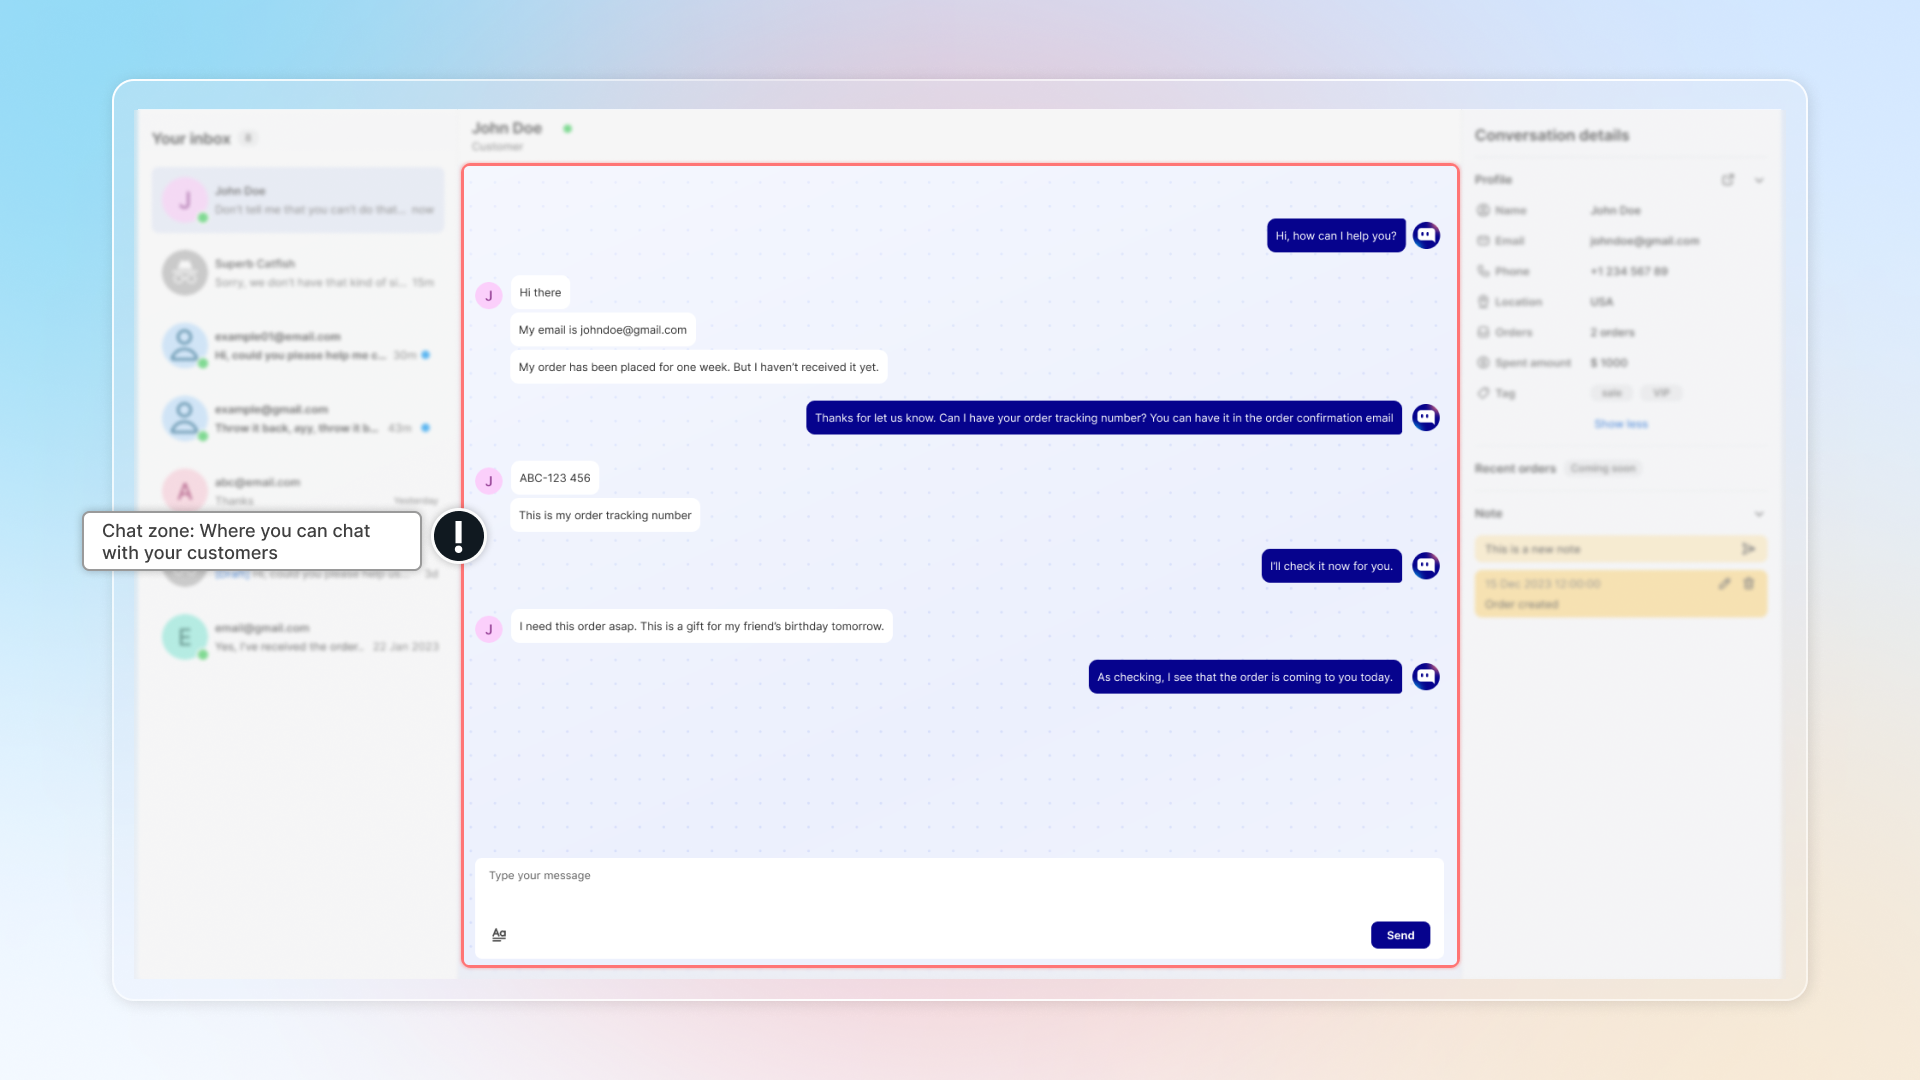Image resolution: width=1920 pixels, height=1080 pixels.
Task: Click the Show less link
Action: pos(1620,424)
